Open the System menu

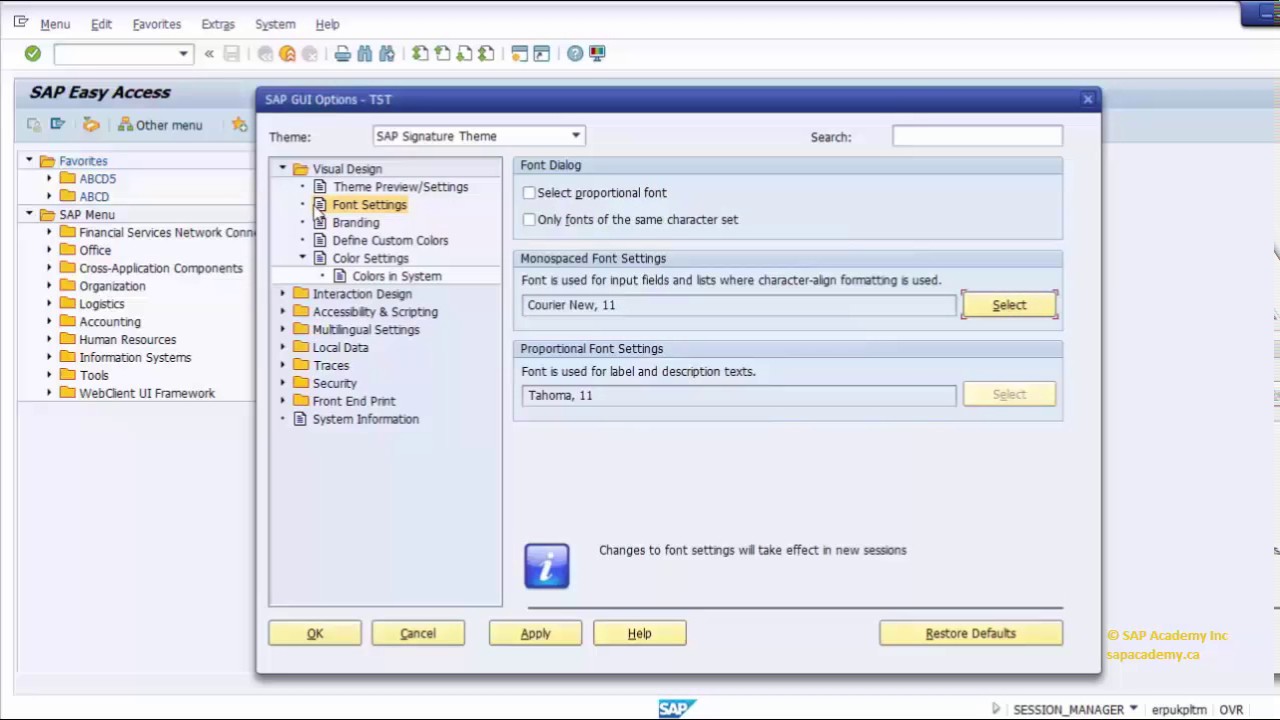coord(275,24)
